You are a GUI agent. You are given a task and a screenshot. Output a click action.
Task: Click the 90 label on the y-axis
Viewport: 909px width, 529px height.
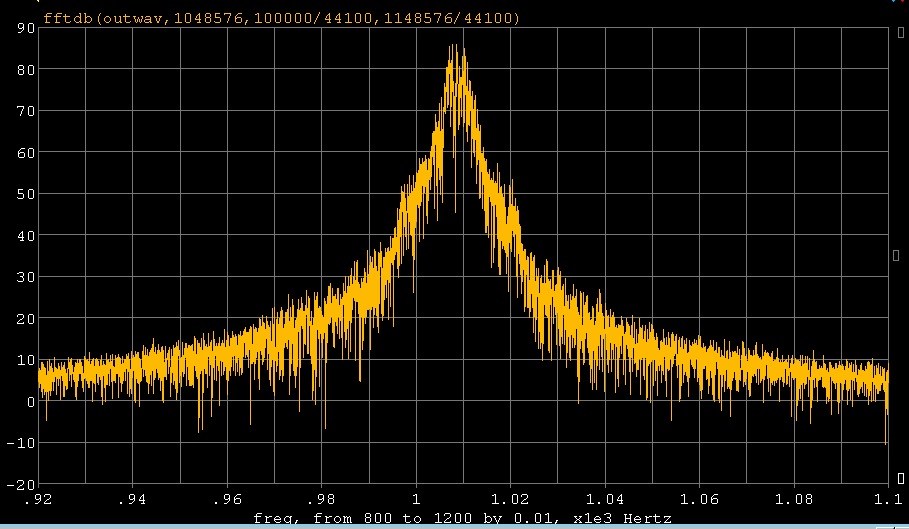tap(26, 28)
